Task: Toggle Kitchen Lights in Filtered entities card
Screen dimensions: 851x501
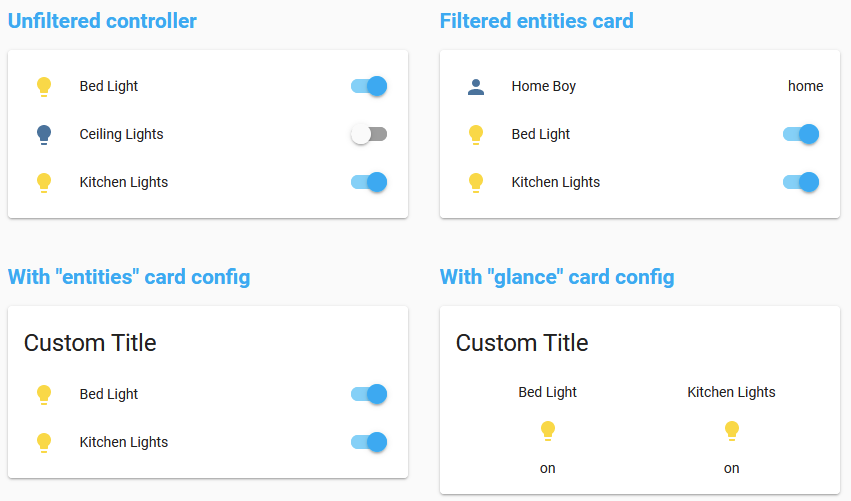Action: (x=801, y=182)
